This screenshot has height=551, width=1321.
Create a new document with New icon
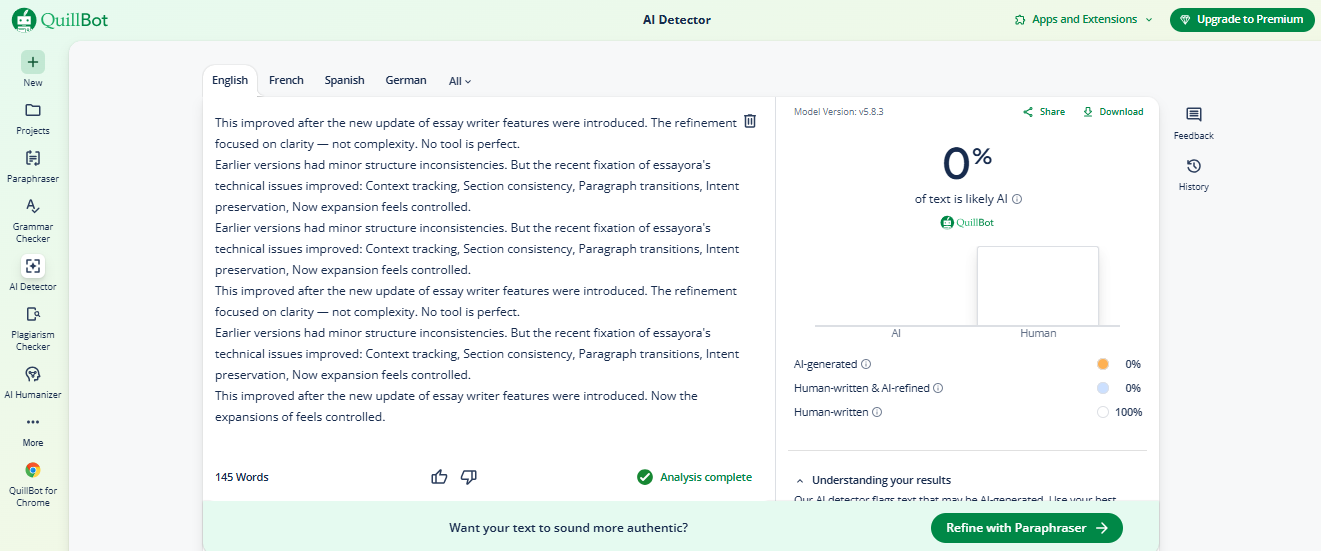[33, 62]
